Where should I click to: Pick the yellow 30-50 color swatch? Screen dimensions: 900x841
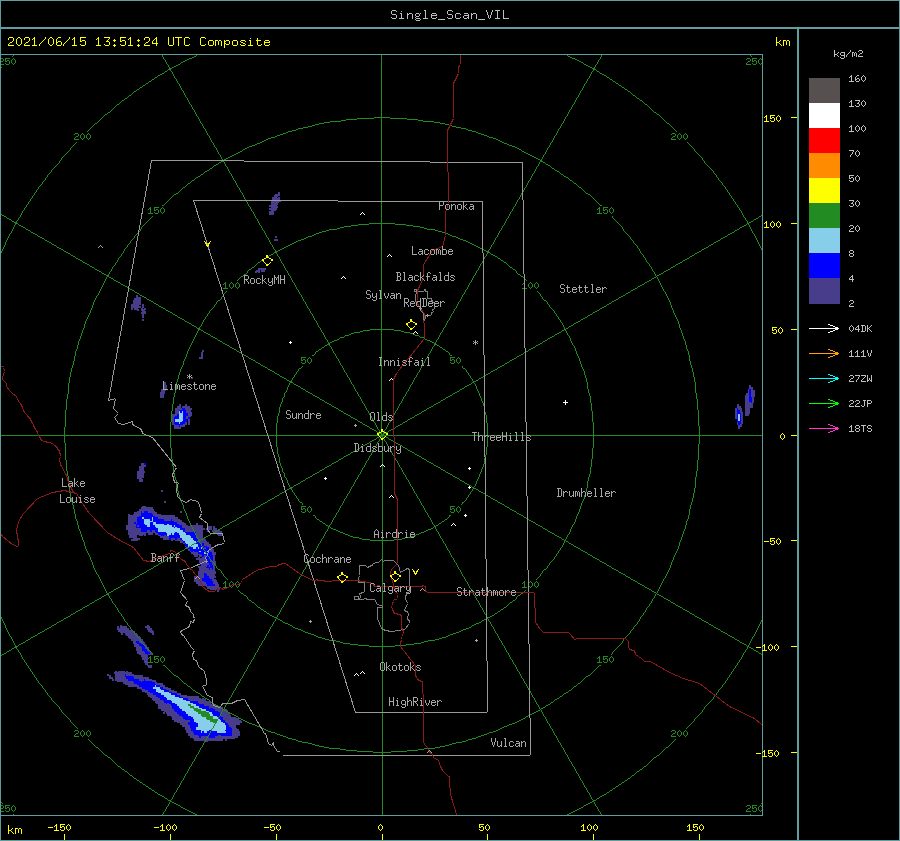pos(824,191)
